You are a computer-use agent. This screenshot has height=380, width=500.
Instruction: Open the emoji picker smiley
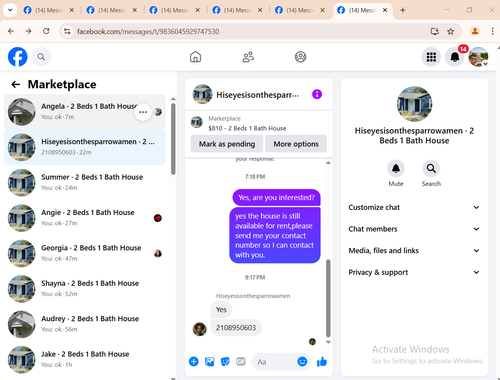[x=302, y=361]
